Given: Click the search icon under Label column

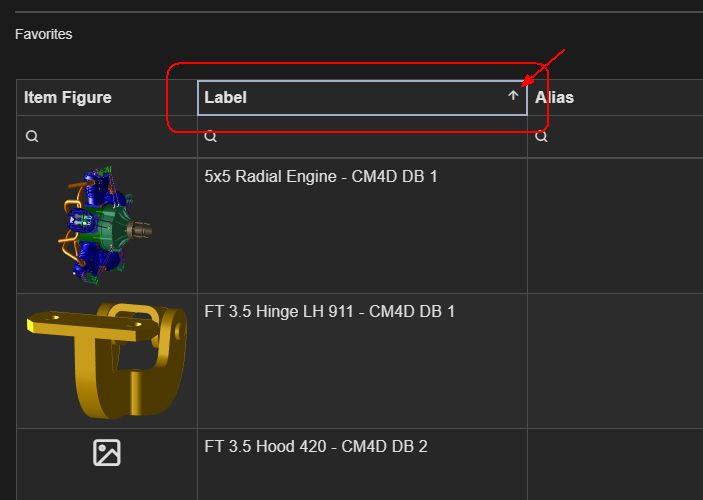Looking at the screenshot, I should pos(210,136).
